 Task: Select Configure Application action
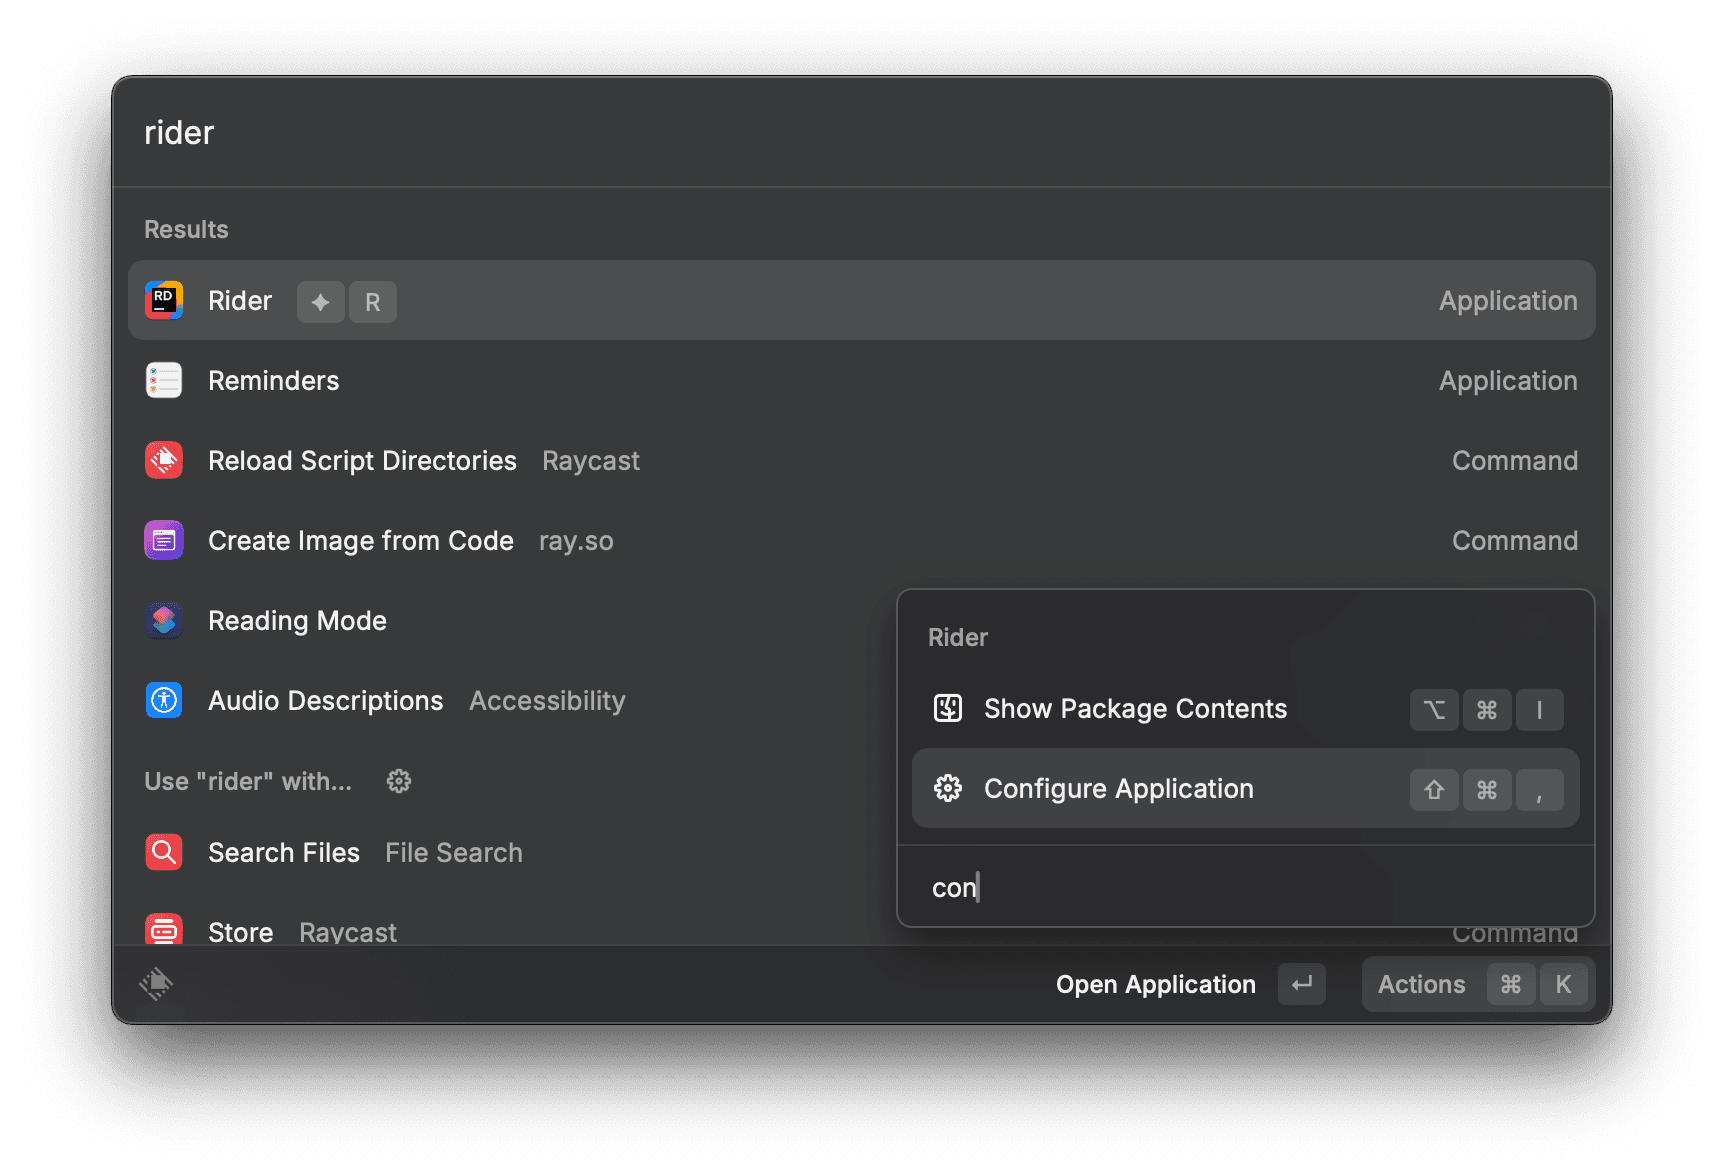point(1118,788)
